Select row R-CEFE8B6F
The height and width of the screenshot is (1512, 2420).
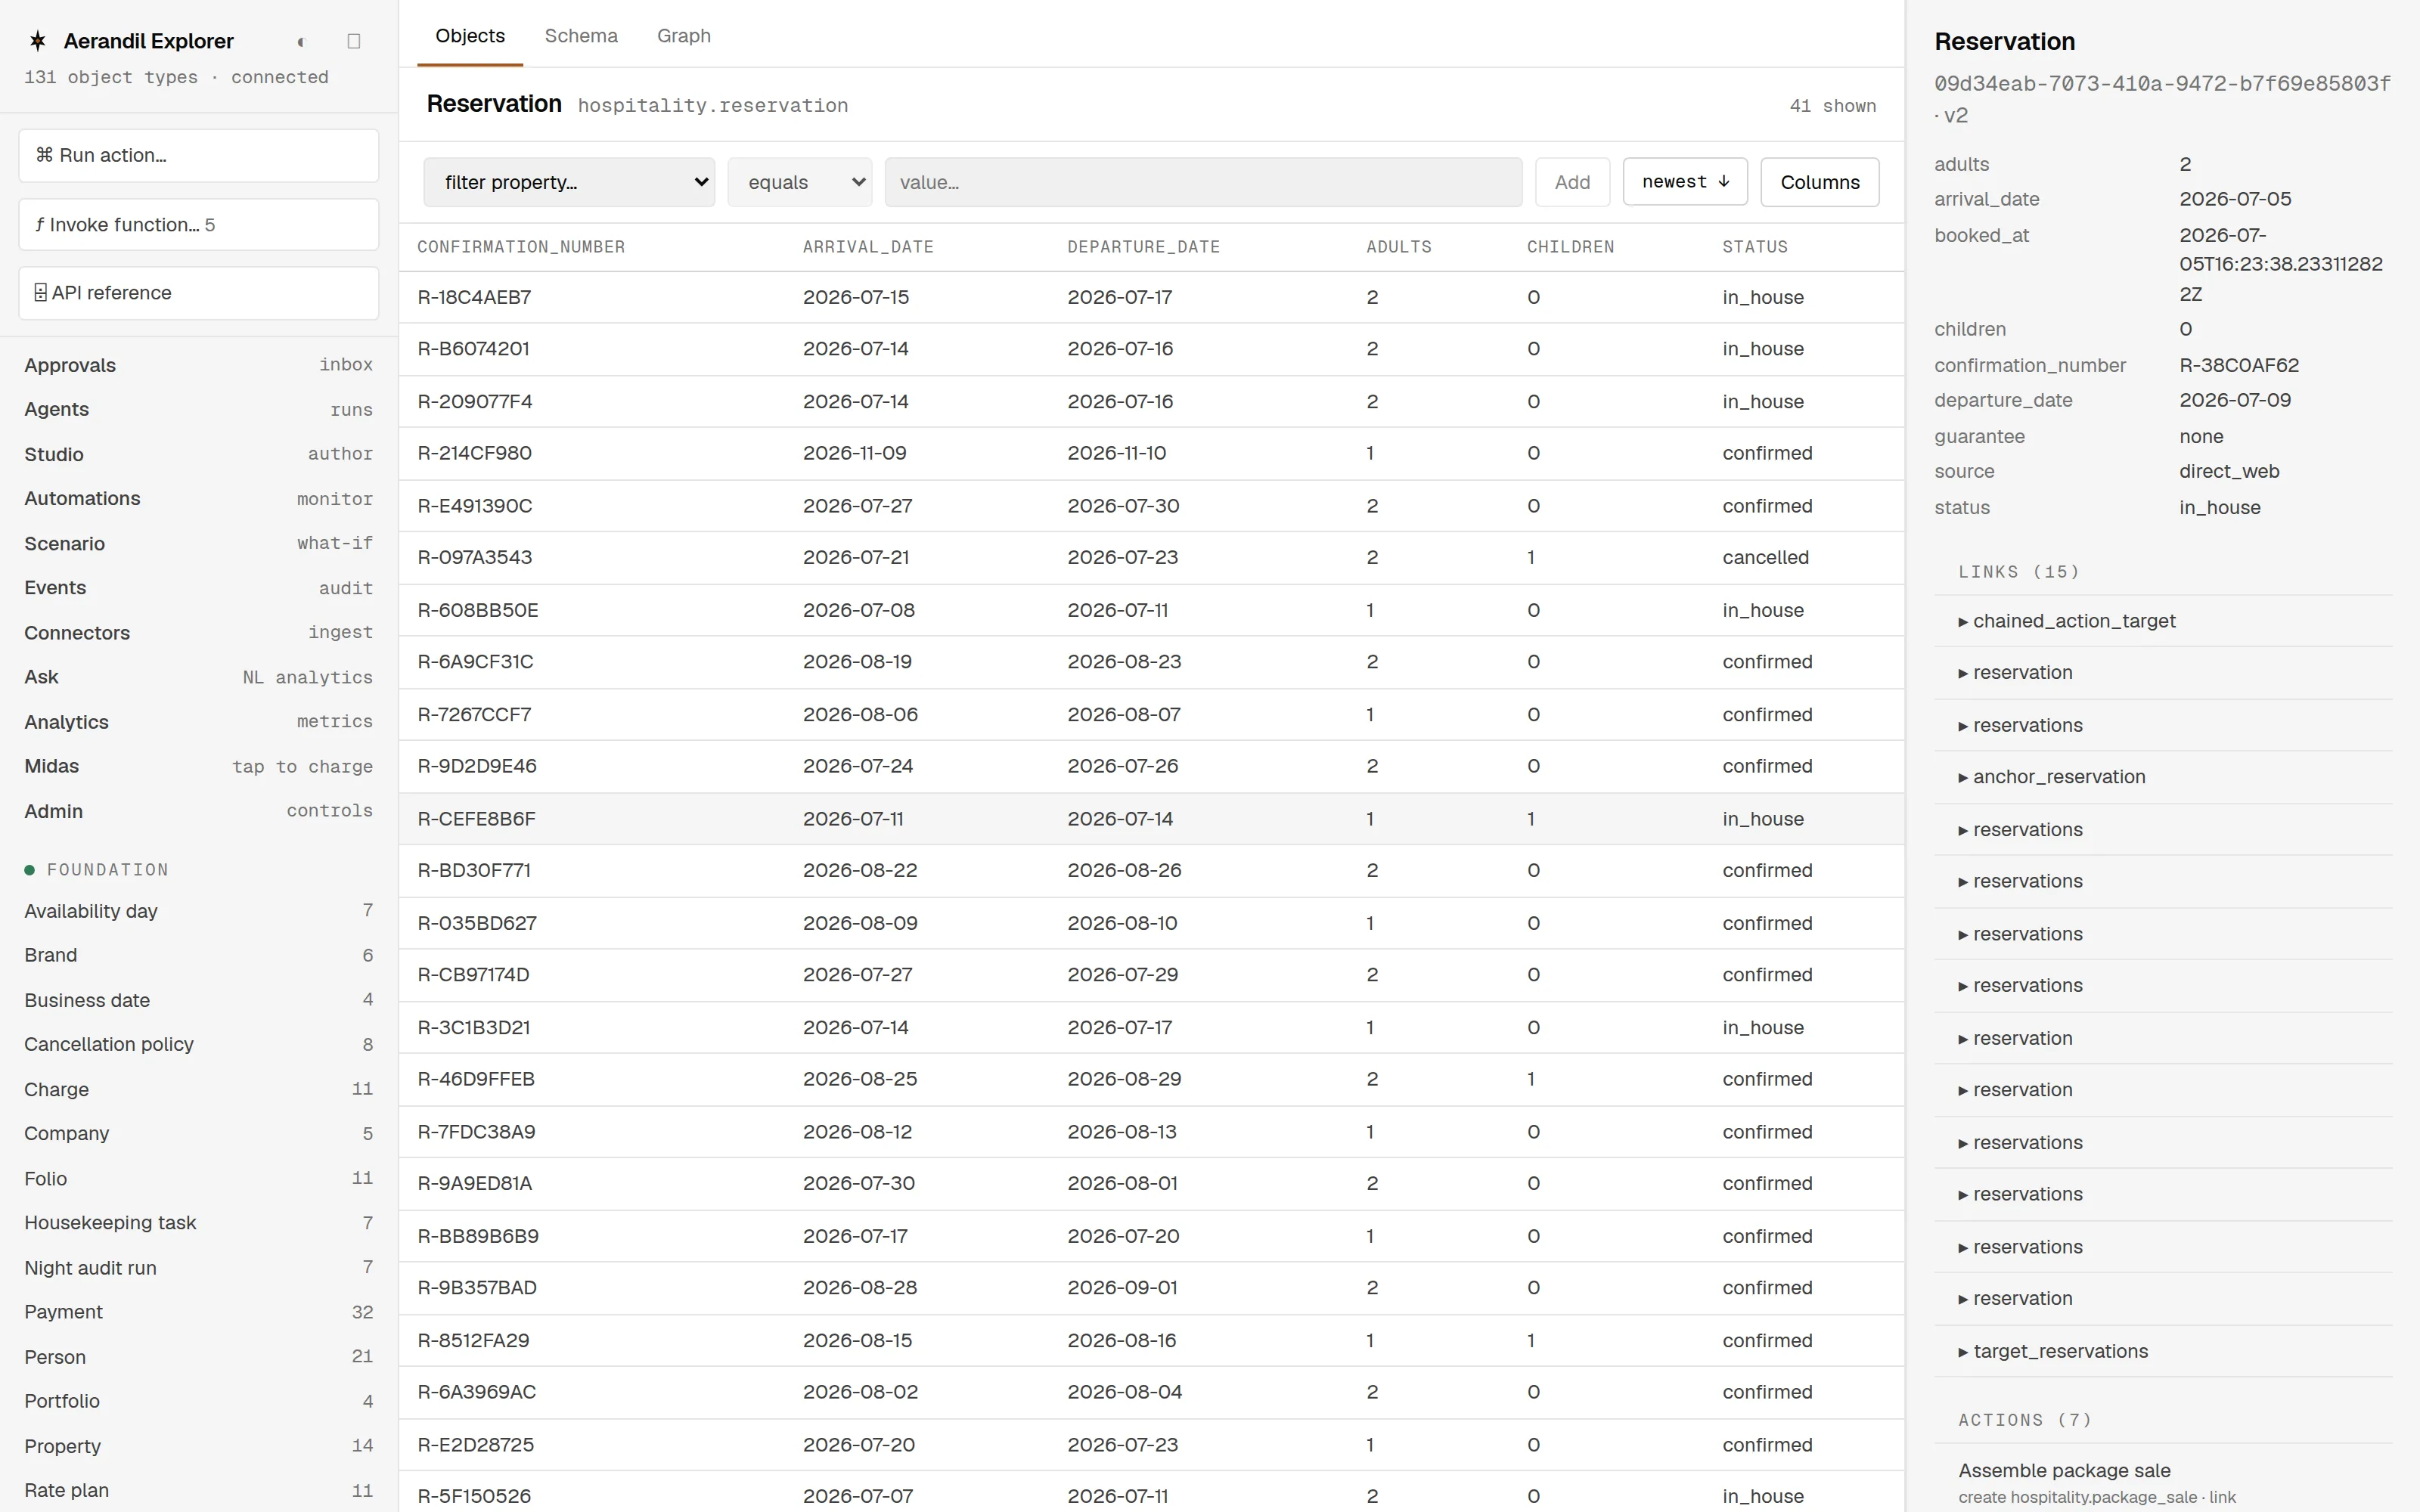[1151, 819]
